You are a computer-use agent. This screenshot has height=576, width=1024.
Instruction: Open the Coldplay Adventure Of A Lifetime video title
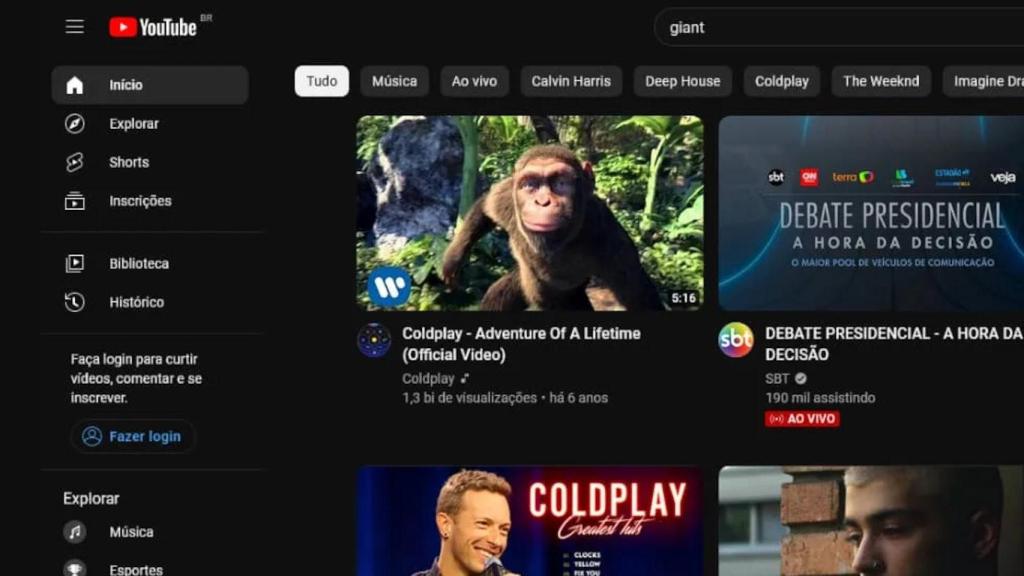(x=521, y=344)
